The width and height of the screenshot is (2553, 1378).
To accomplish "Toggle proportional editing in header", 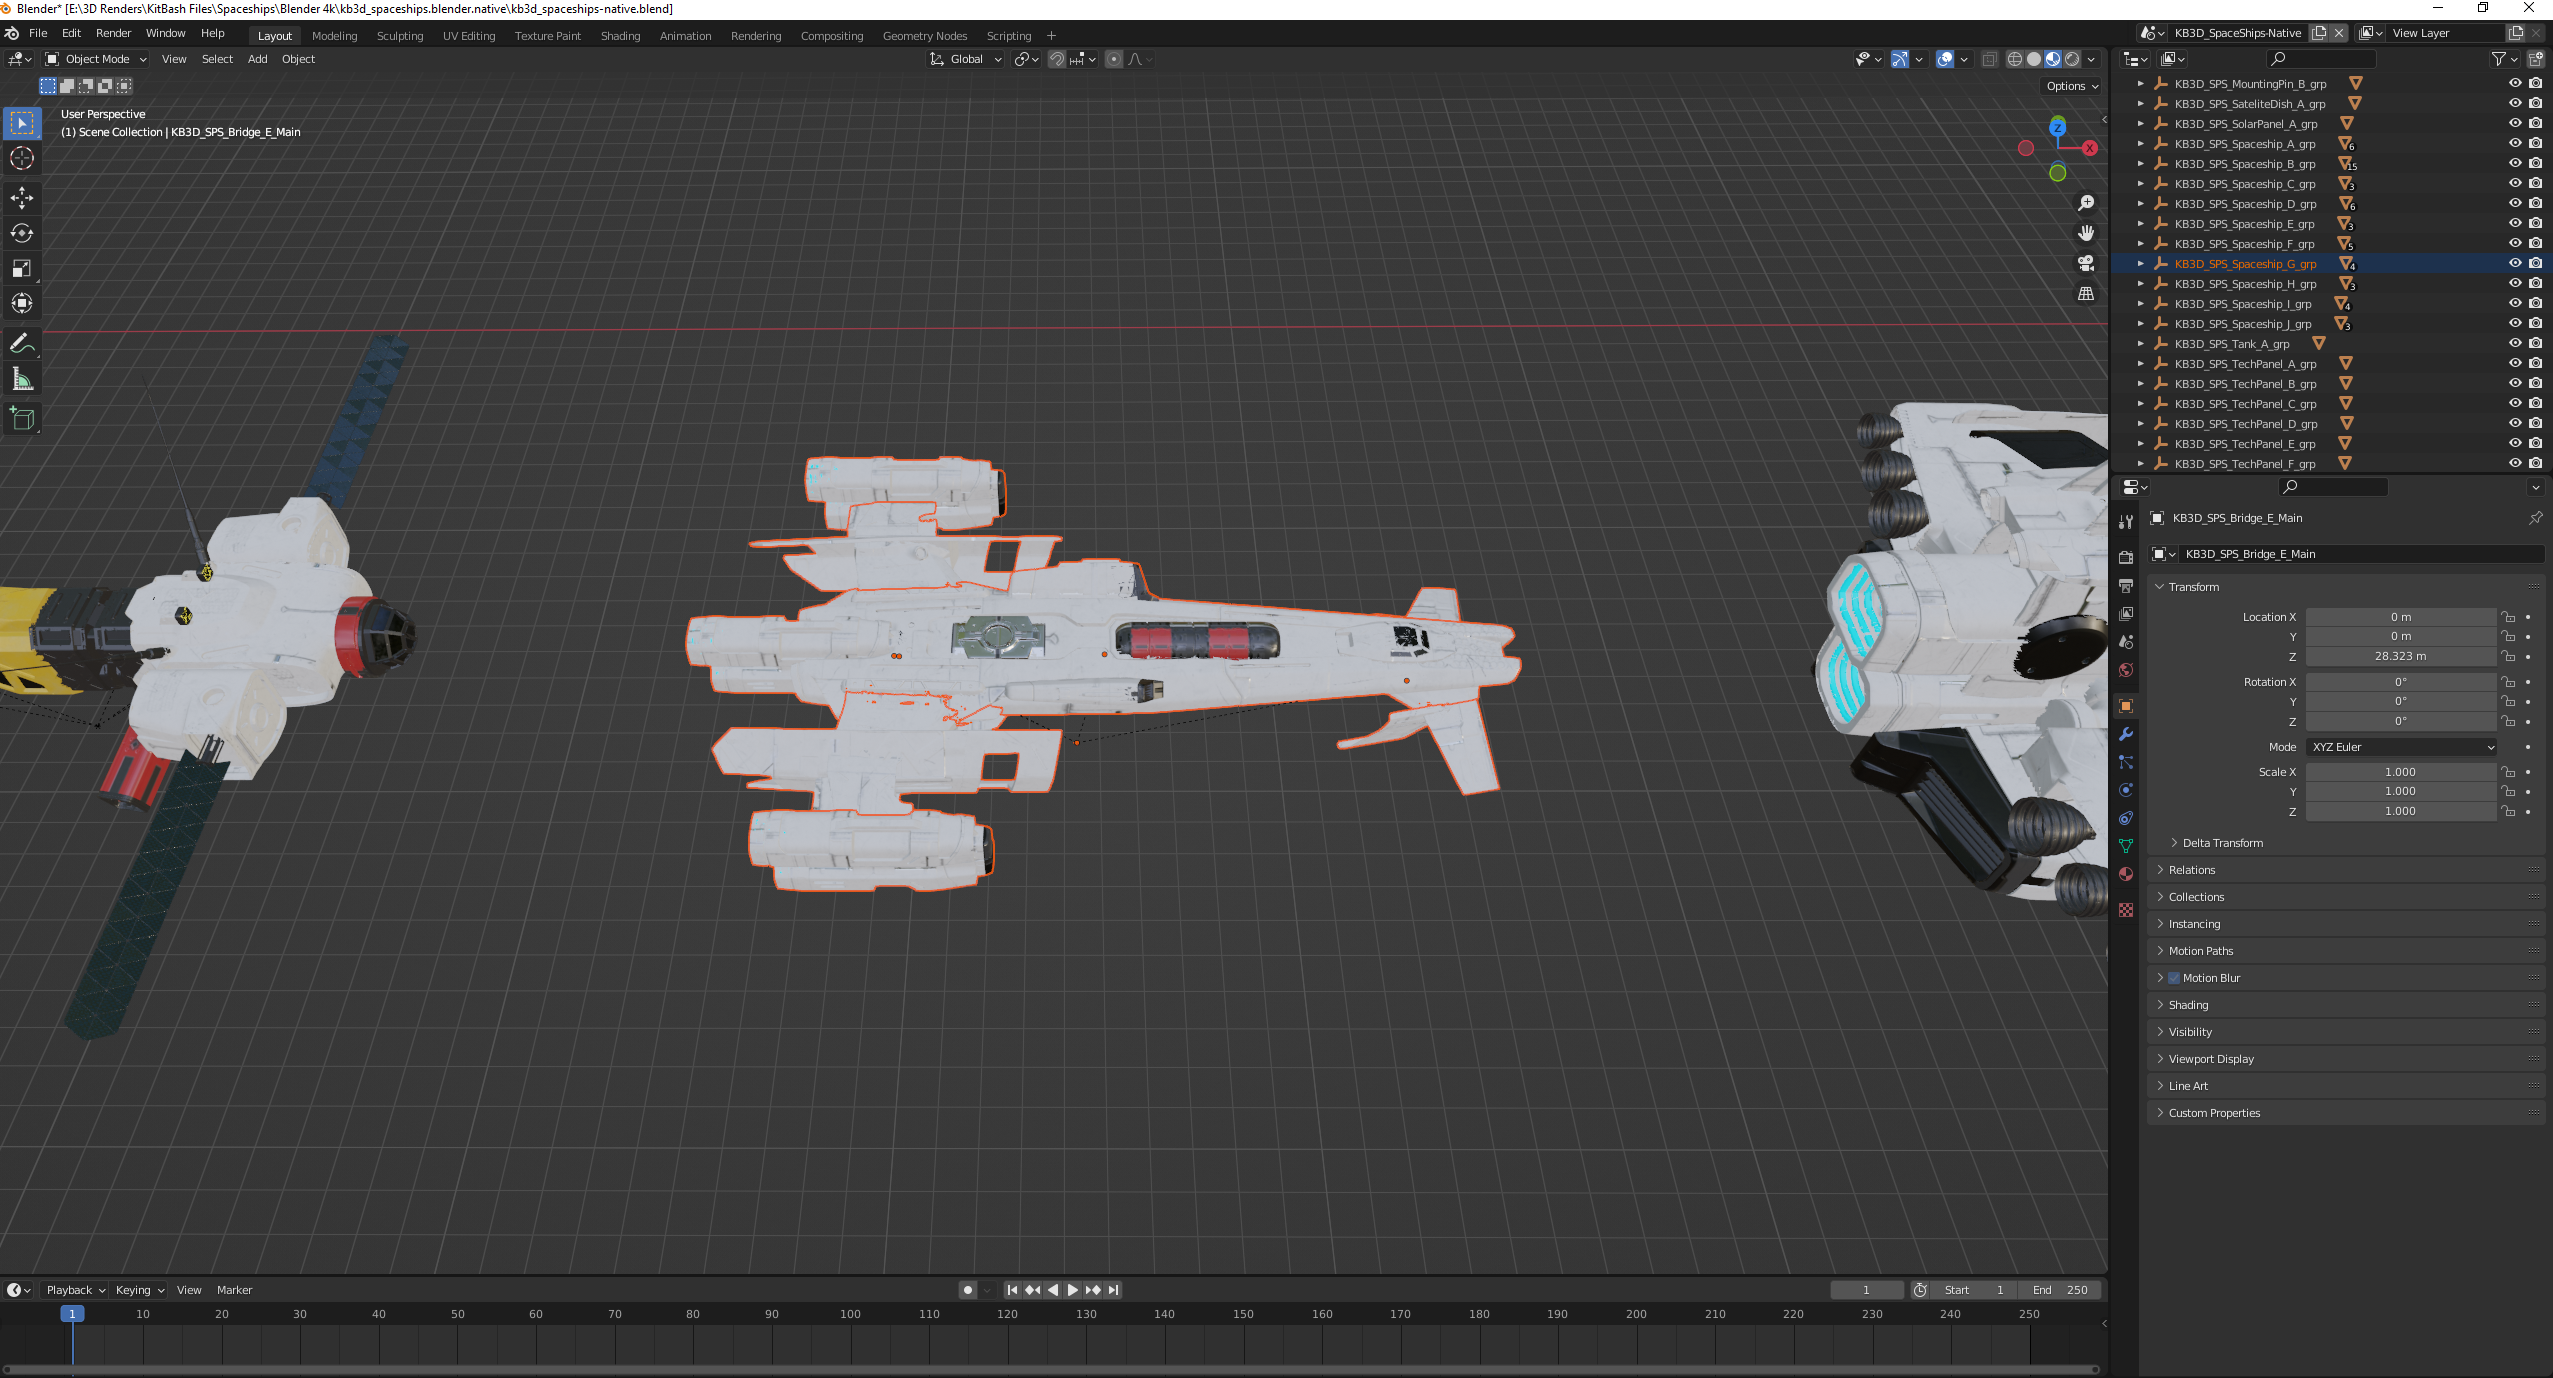I will pos(1114,59).
